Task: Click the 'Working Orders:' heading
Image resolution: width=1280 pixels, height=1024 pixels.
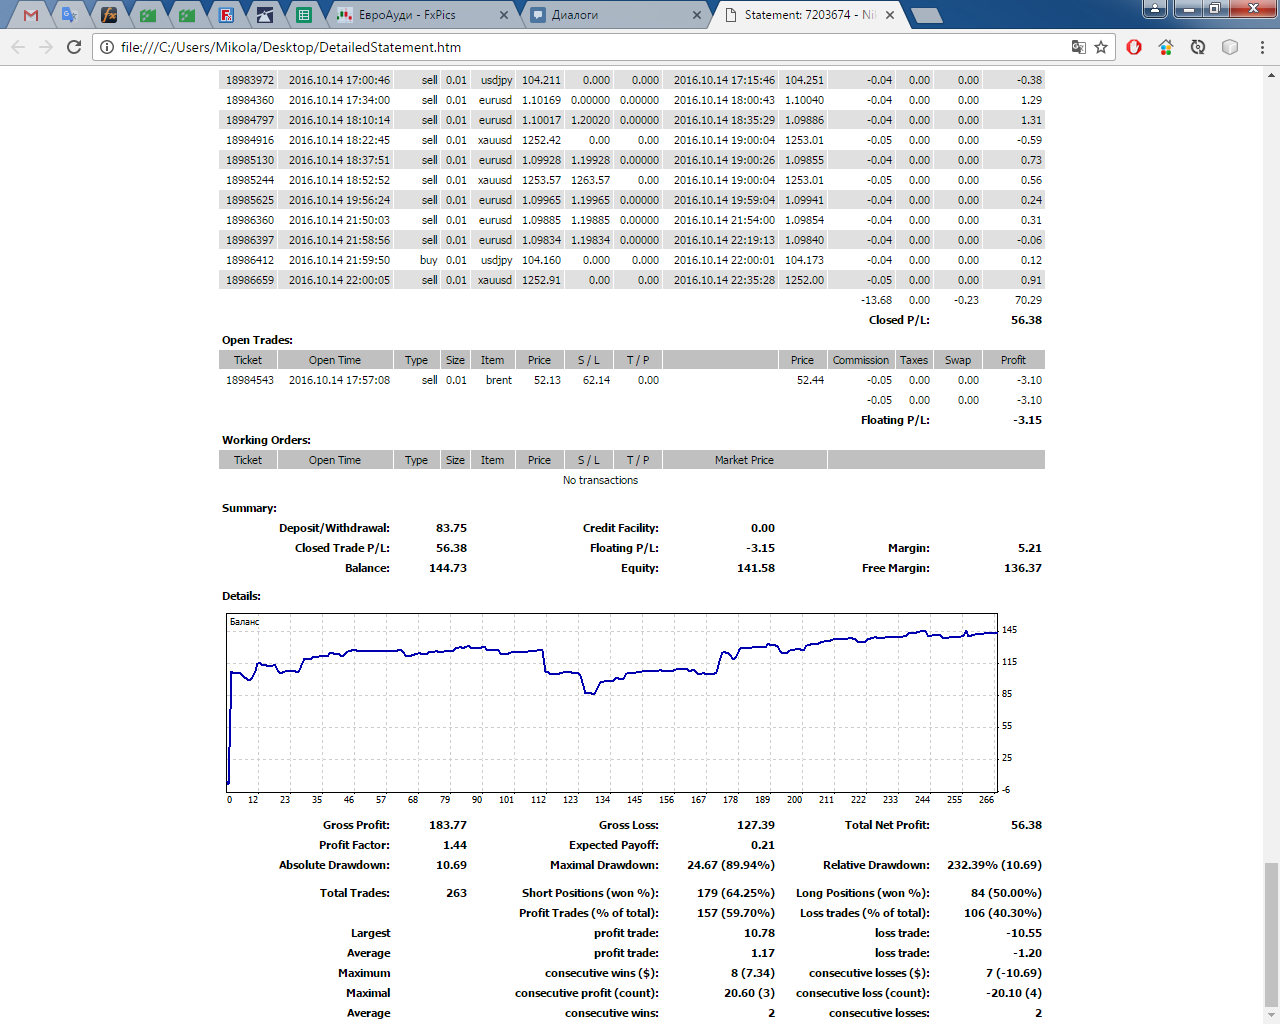Action: pyautogui.click(x=266, y=440)
